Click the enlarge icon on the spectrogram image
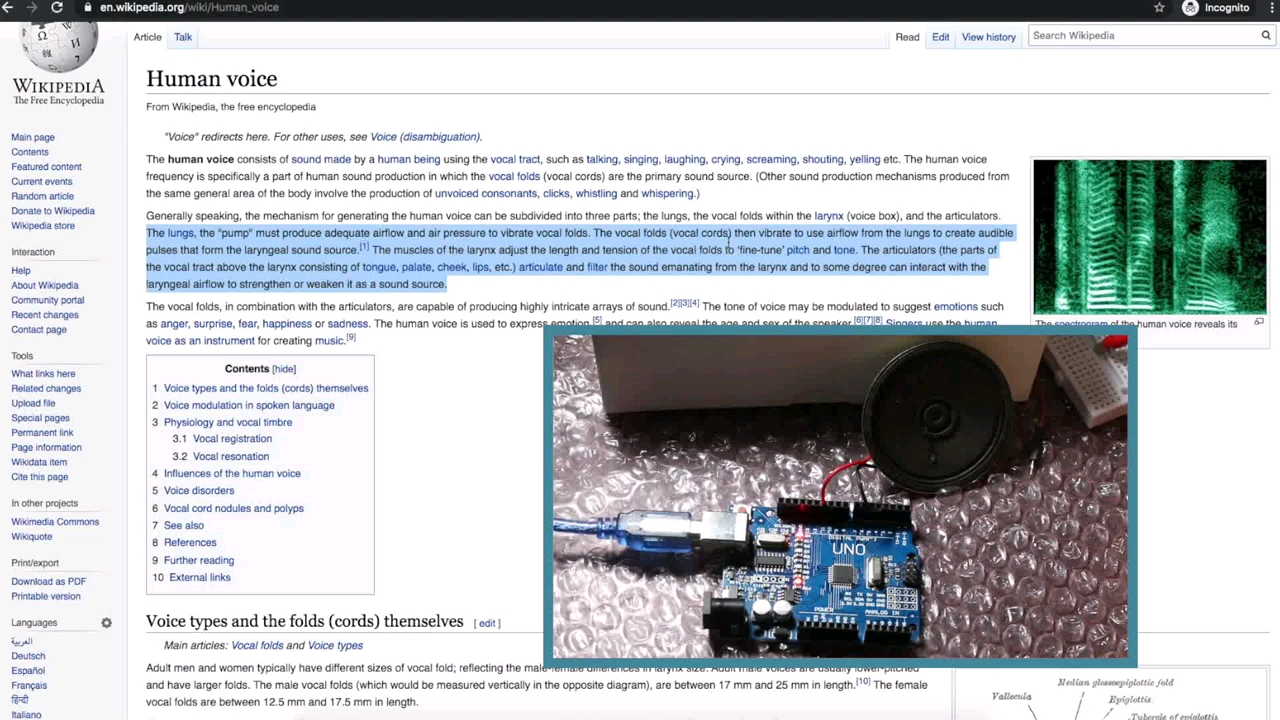The width and height of the screenshot is (1280, 720). point(1258,321)
